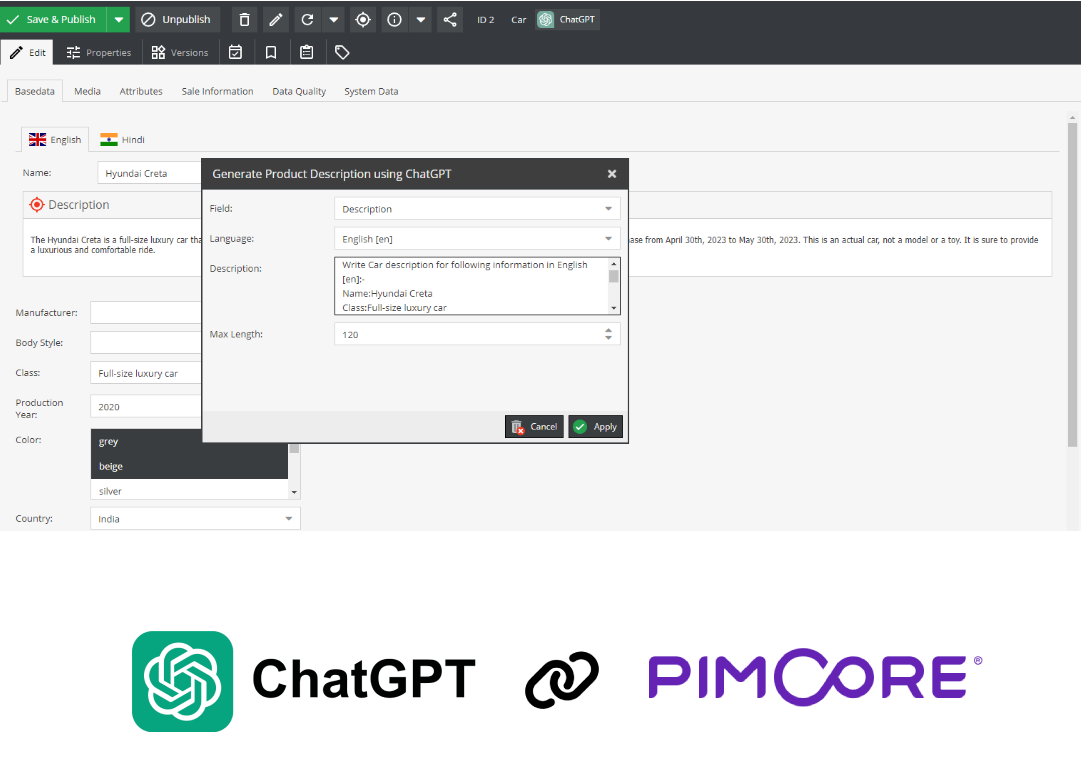1081x766 pixels.
Task: Select the English language tab
Action: (x=55, y=139)
